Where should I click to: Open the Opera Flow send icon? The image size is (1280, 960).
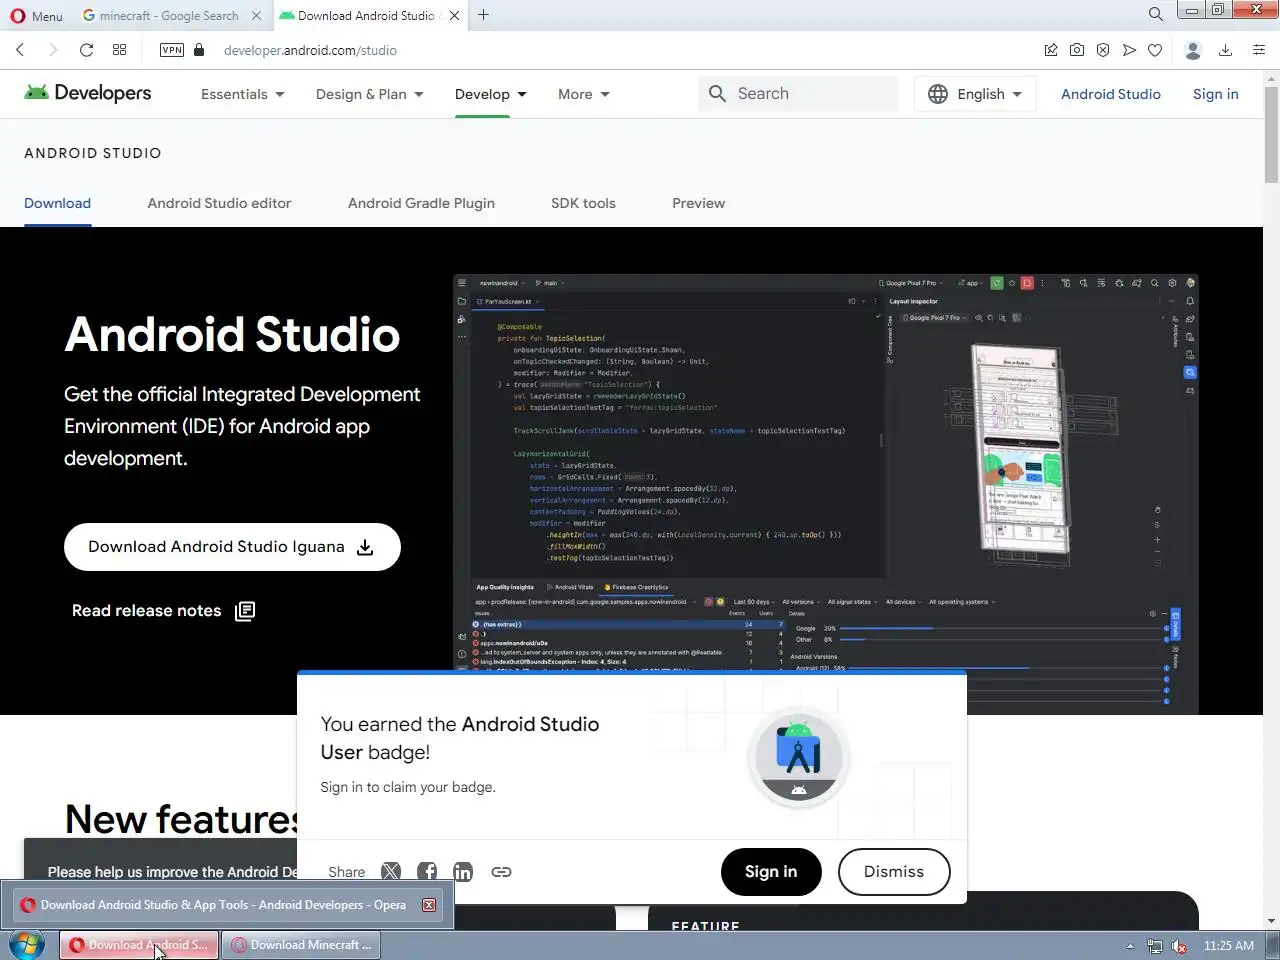pos(1129,50)
